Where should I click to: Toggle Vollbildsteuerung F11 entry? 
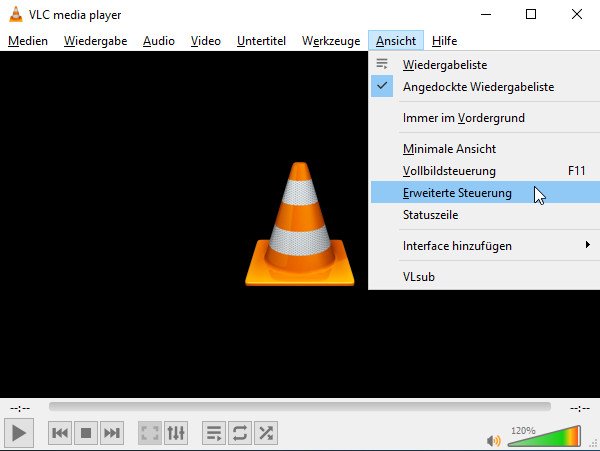pyautogui.click(x=485, y=171)
